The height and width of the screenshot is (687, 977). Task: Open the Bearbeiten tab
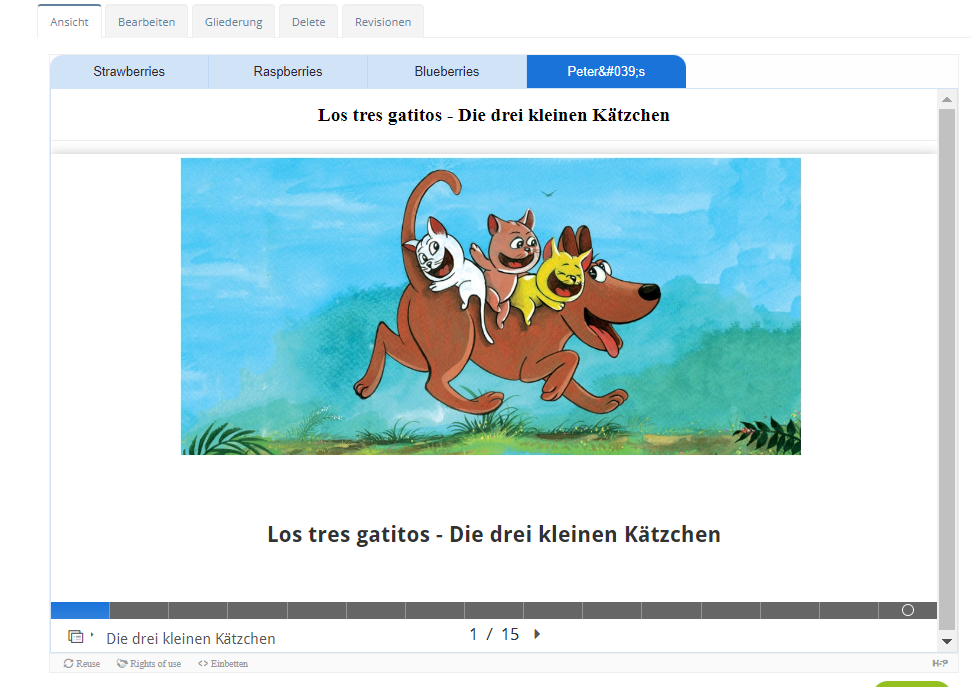(x=146, y=22)
